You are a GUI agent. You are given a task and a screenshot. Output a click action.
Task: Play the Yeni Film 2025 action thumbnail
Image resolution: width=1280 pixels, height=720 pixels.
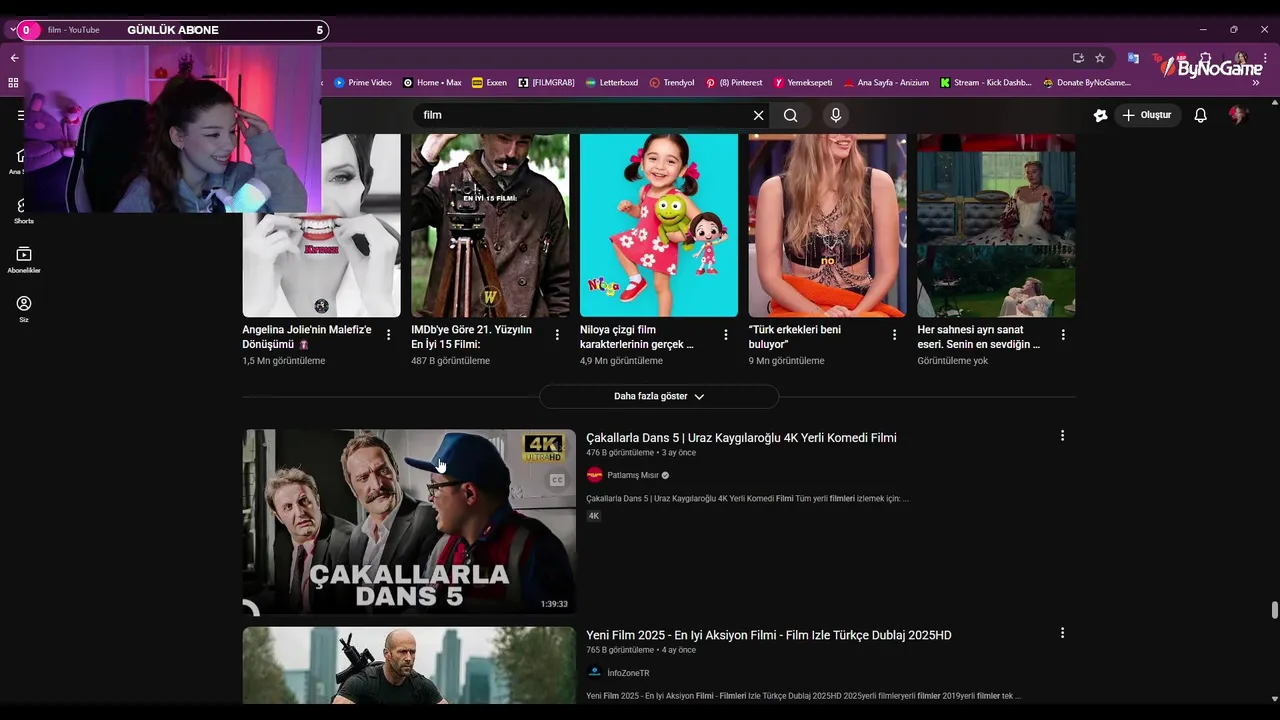[x=409, y=665]
